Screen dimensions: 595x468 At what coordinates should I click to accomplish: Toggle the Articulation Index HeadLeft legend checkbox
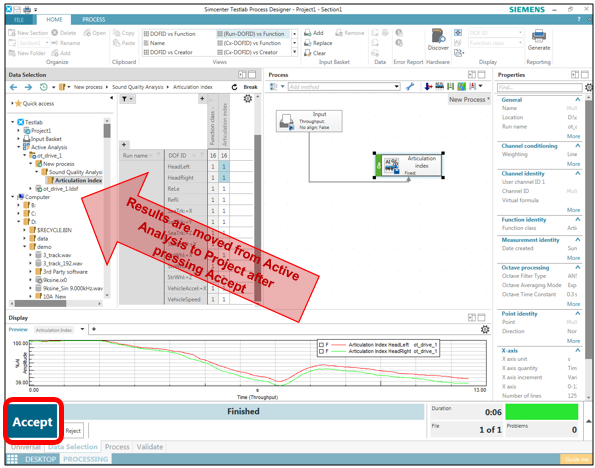pyautogui.click(x=321, y=345)
